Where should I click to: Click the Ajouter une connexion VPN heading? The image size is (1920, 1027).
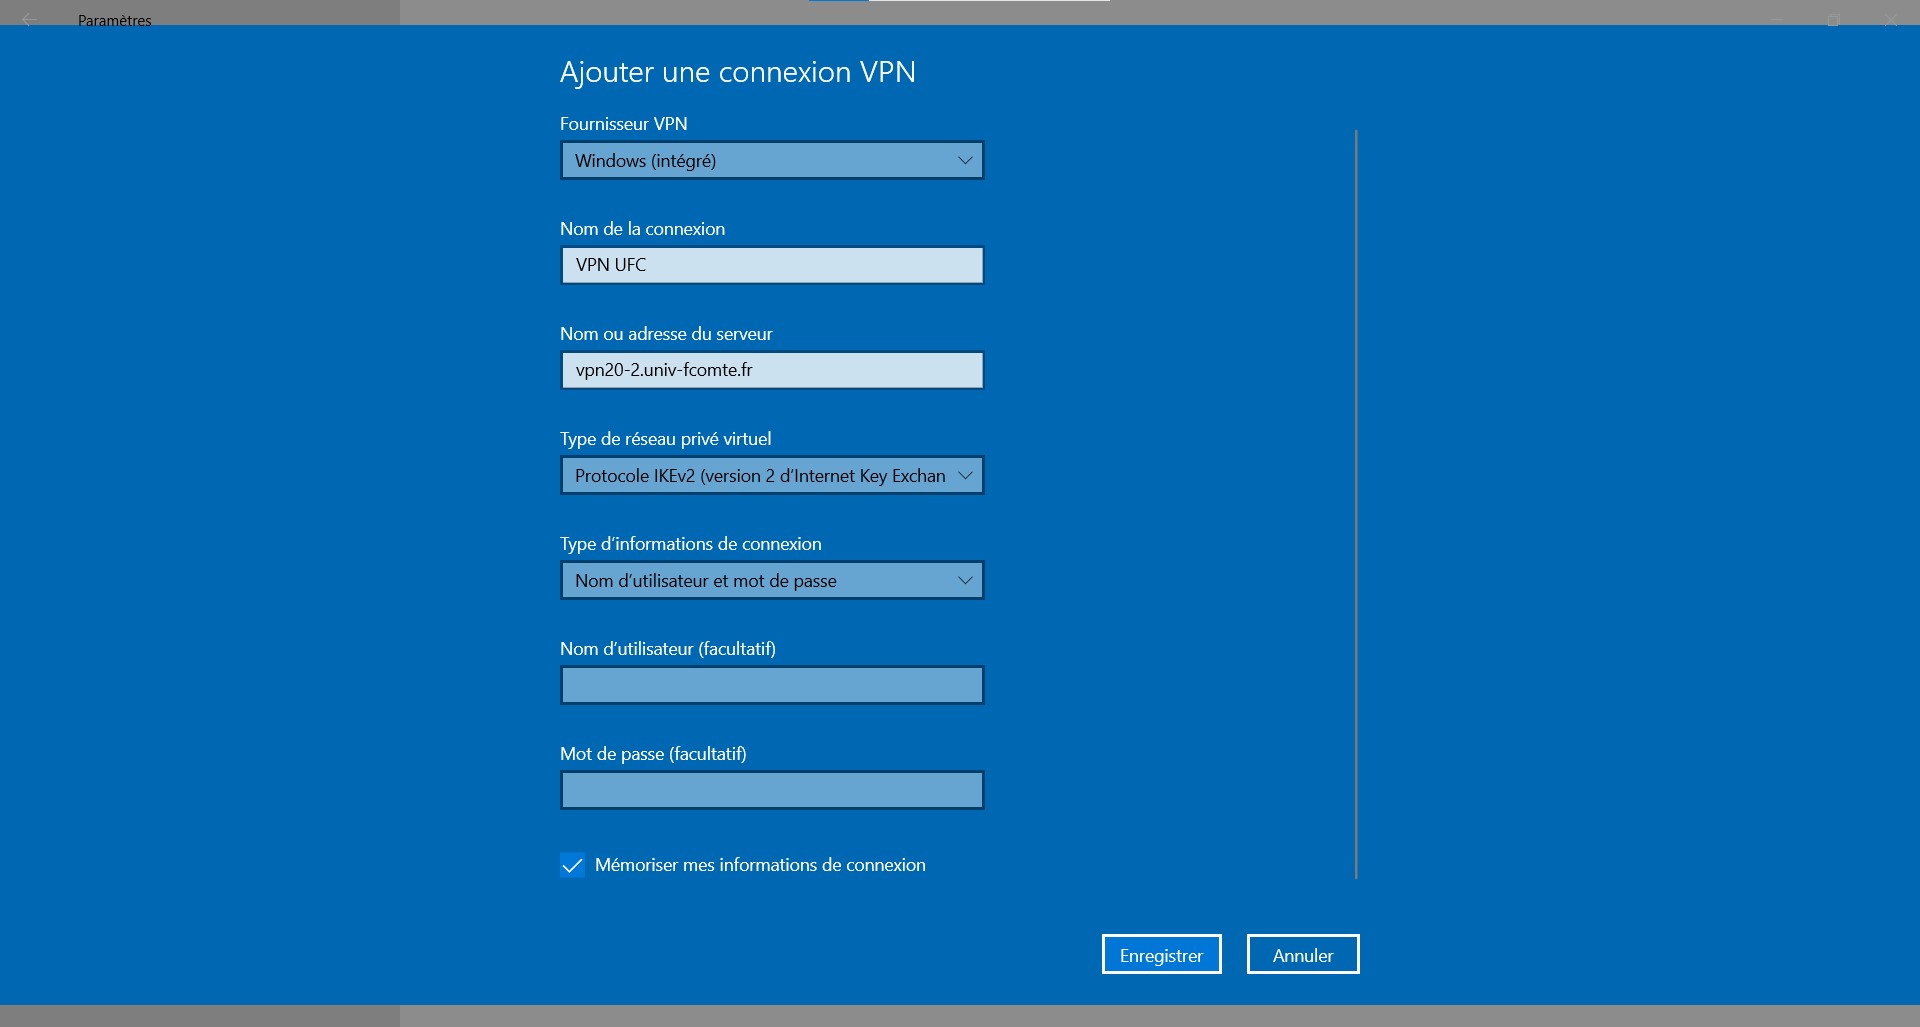737,72
